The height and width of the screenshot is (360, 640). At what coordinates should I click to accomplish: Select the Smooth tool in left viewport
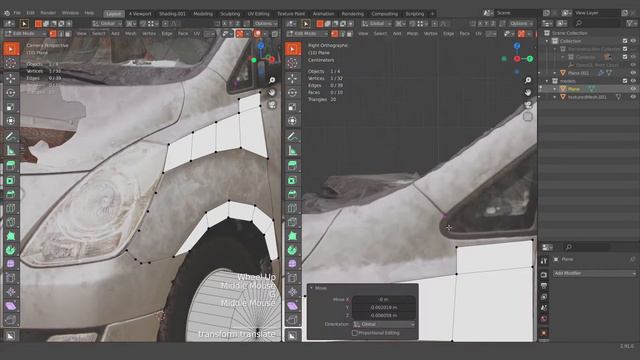(11, 264)
